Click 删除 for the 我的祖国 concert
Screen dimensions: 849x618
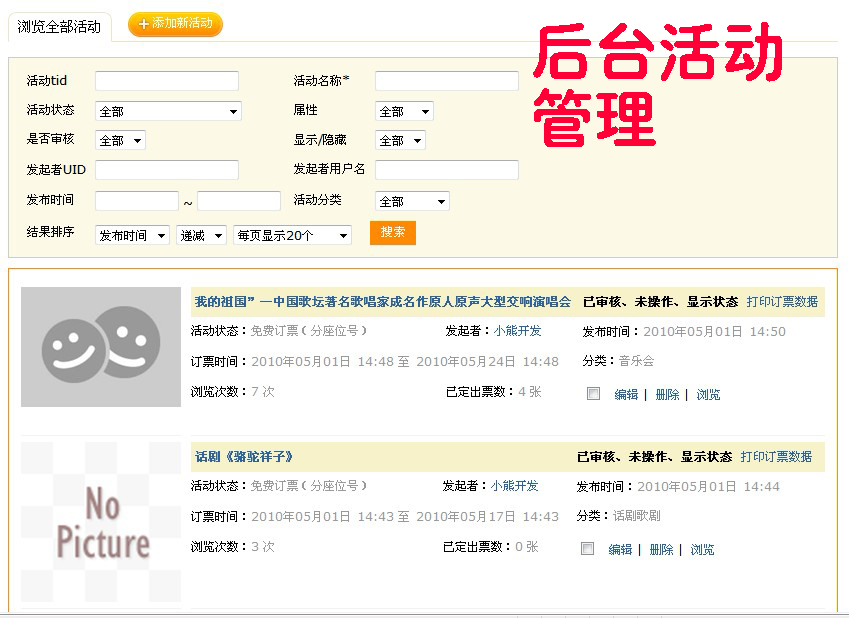coord(667,395)
